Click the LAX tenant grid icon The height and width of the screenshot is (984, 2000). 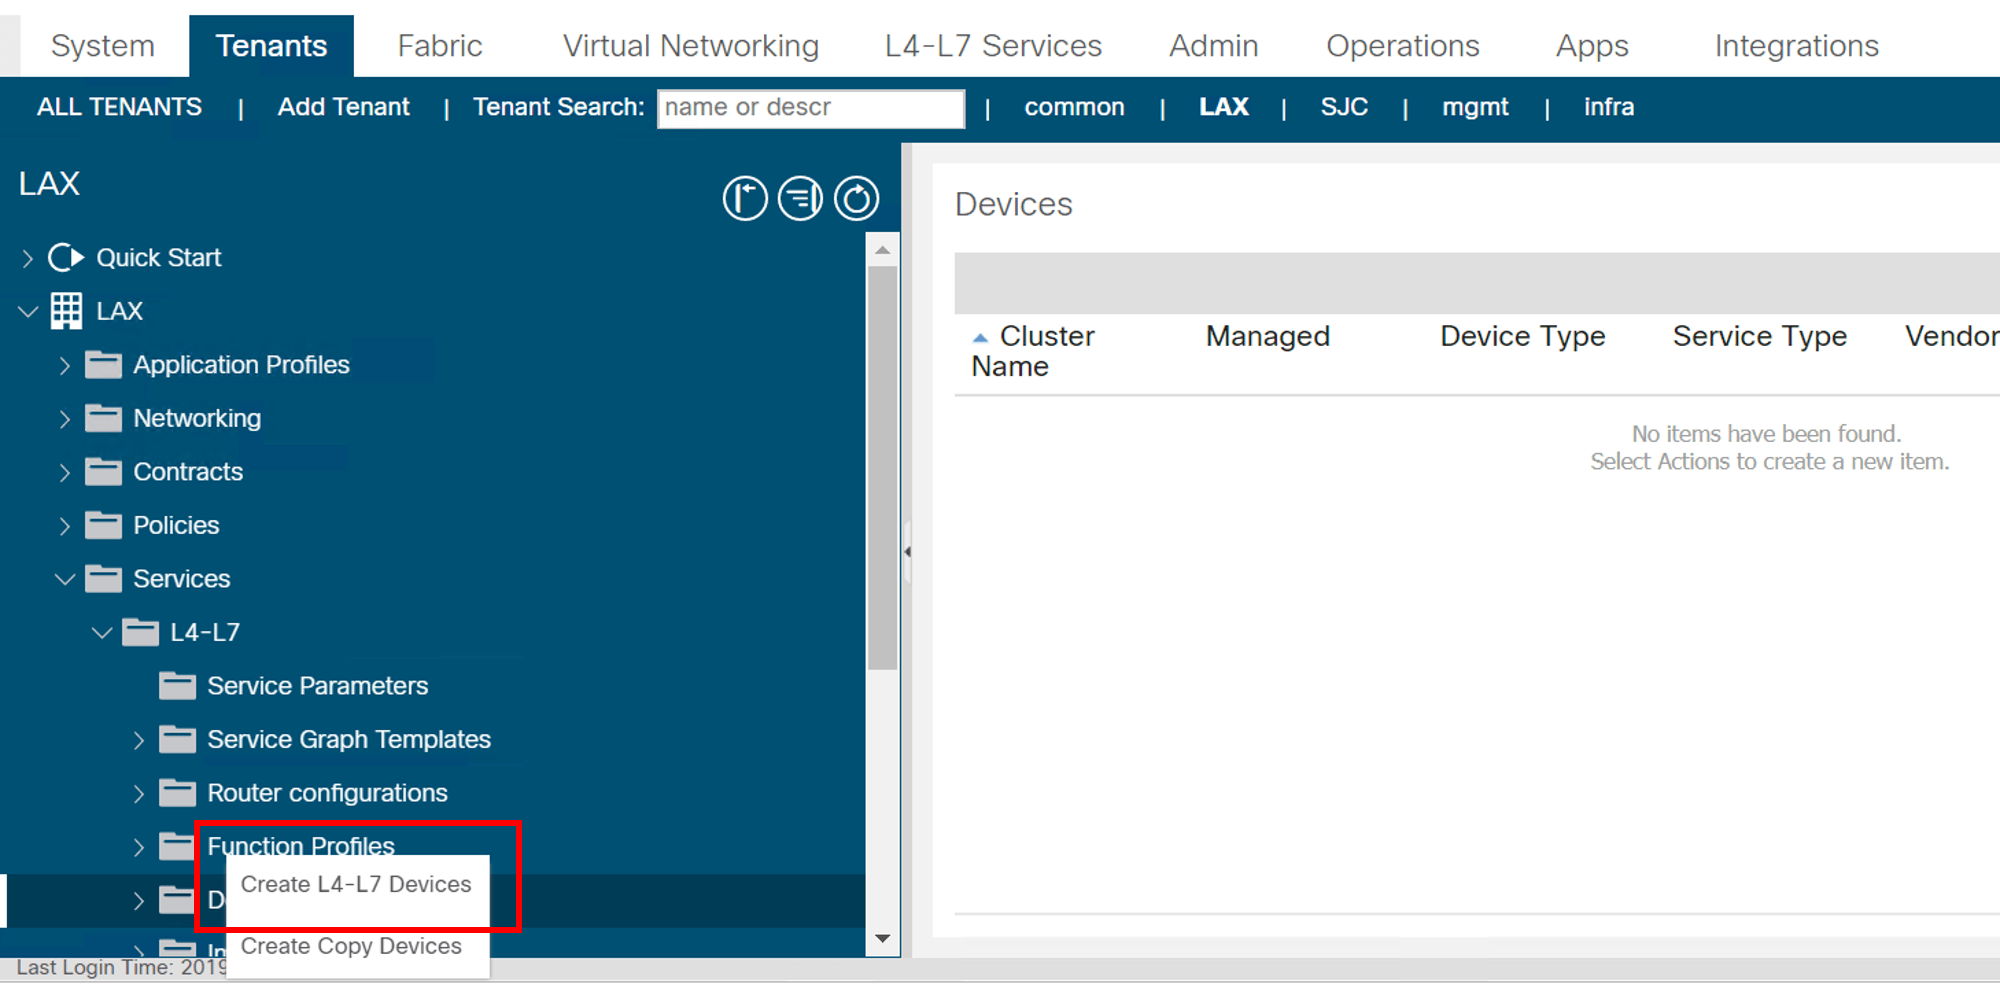(x=66, y=311)
